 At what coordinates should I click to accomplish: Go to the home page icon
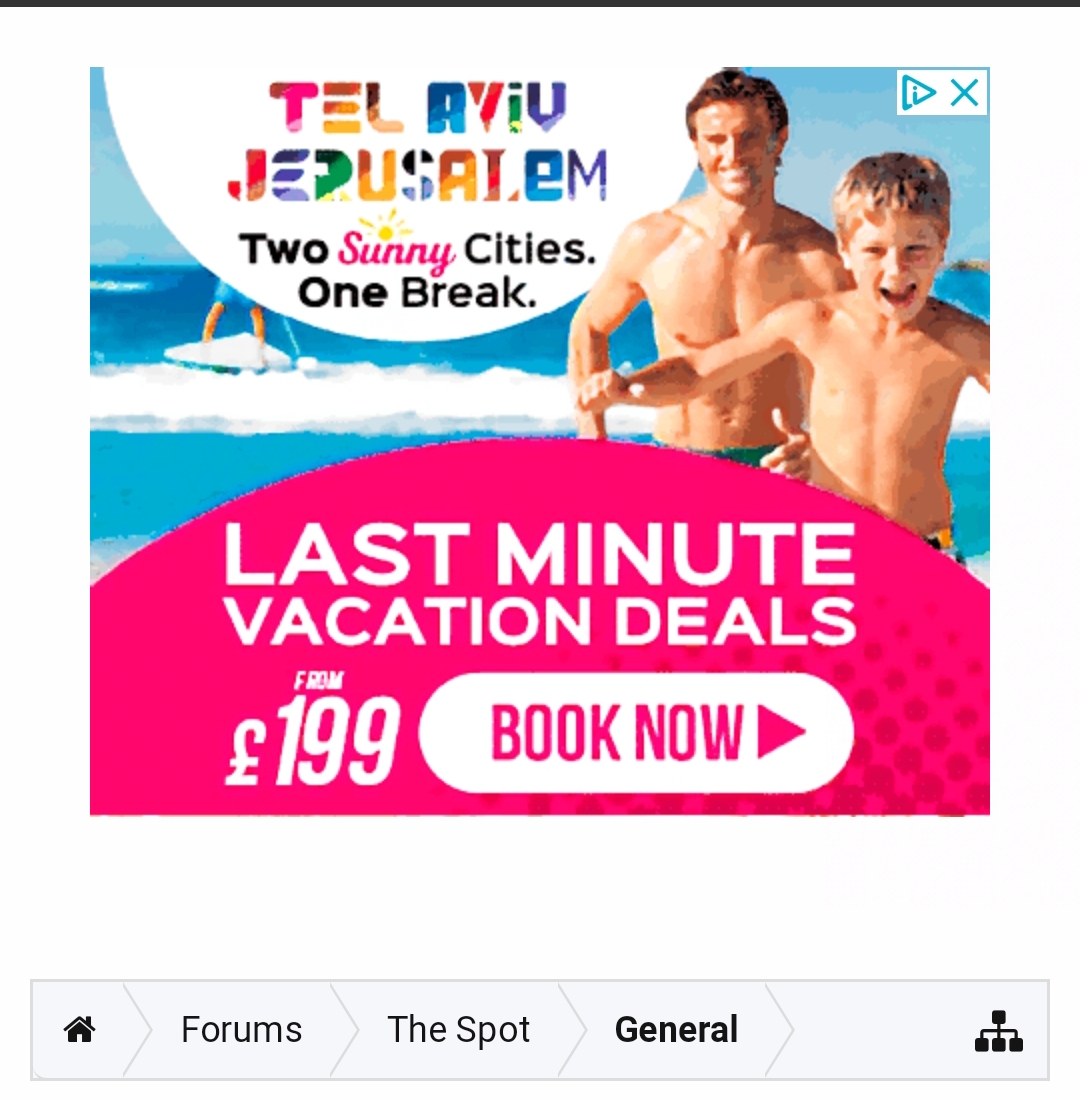[x=79, y=1030]
